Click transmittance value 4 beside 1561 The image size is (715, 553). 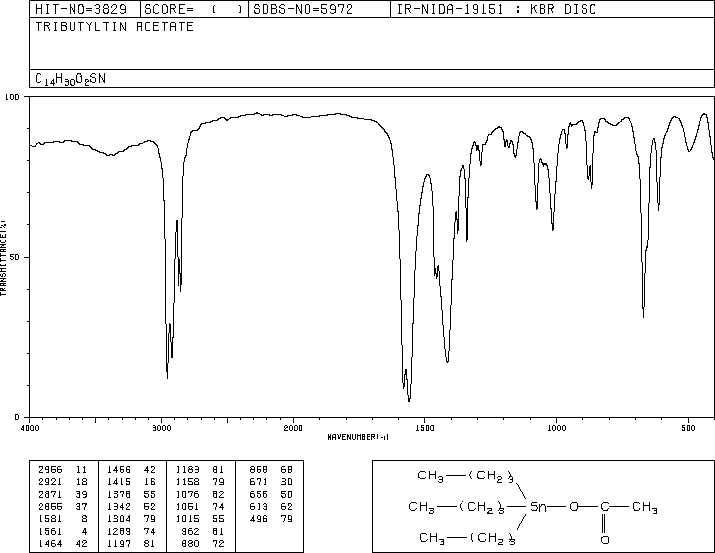pyautogui.click(x=84, y=531)
